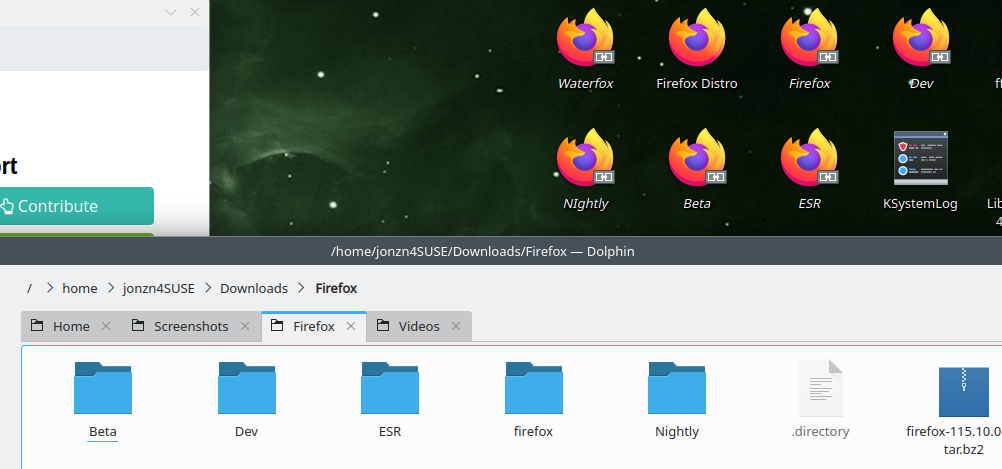Collapse the top-left window with down chevron
1002x469 pixels.
coord(171,12)
